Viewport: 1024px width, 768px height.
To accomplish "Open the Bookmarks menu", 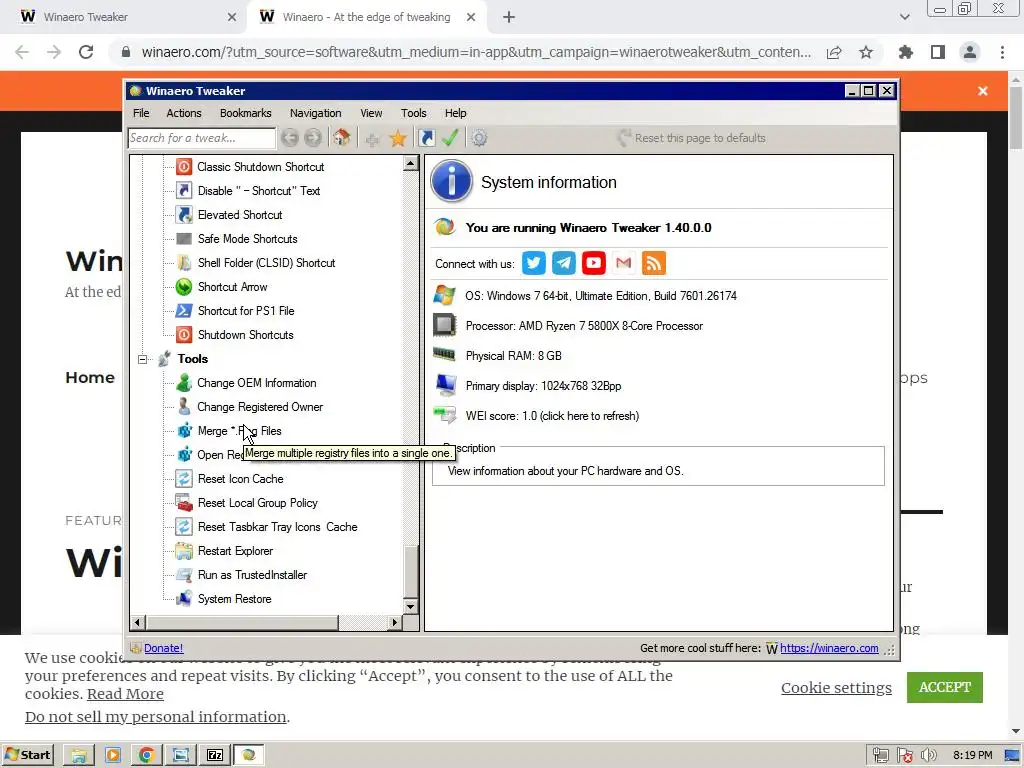I will [246, 113].
